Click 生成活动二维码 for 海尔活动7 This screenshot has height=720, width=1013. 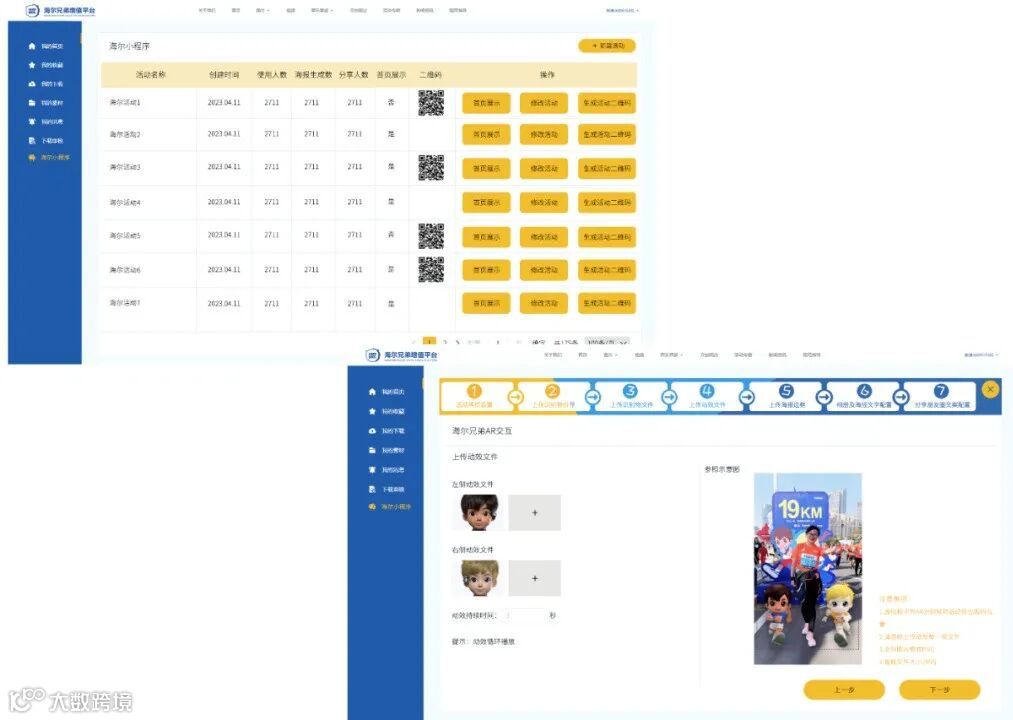click(x=607, y=303)
